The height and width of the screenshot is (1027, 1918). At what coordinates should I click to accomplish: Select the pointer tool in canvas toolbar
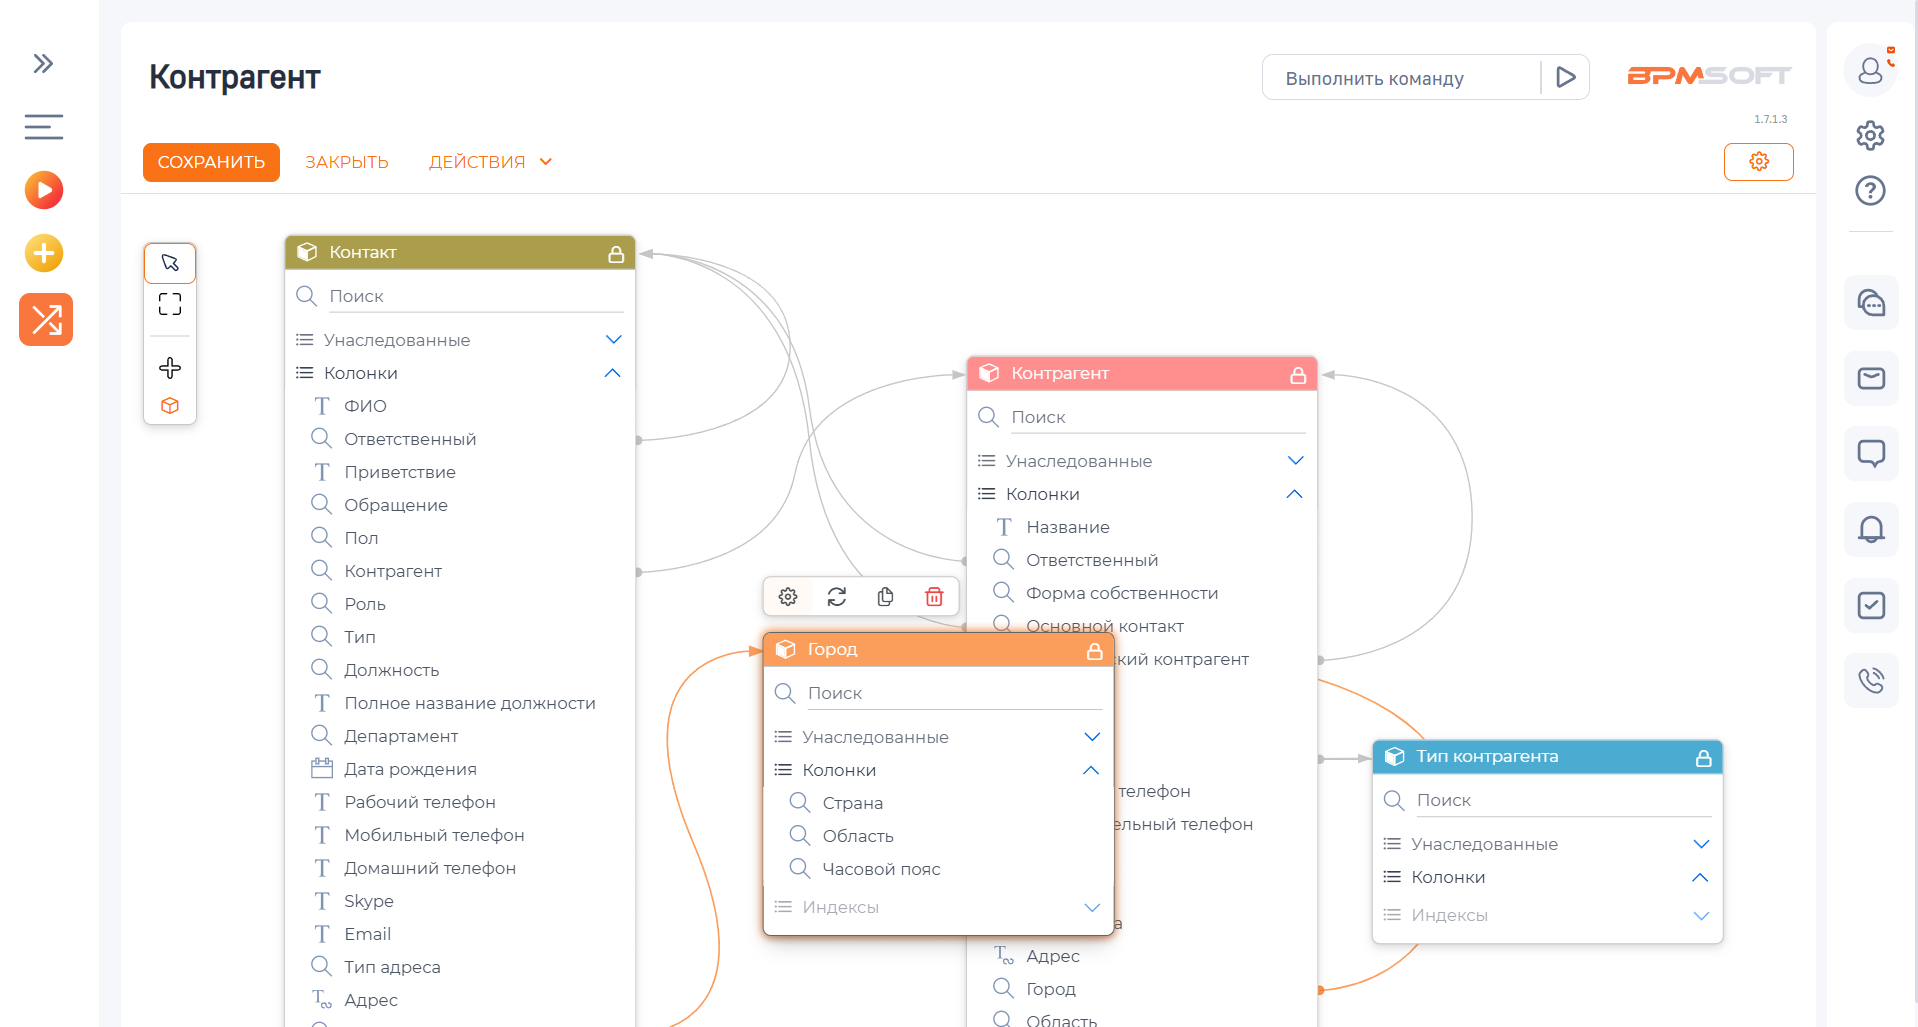click(x=170, y=263)
